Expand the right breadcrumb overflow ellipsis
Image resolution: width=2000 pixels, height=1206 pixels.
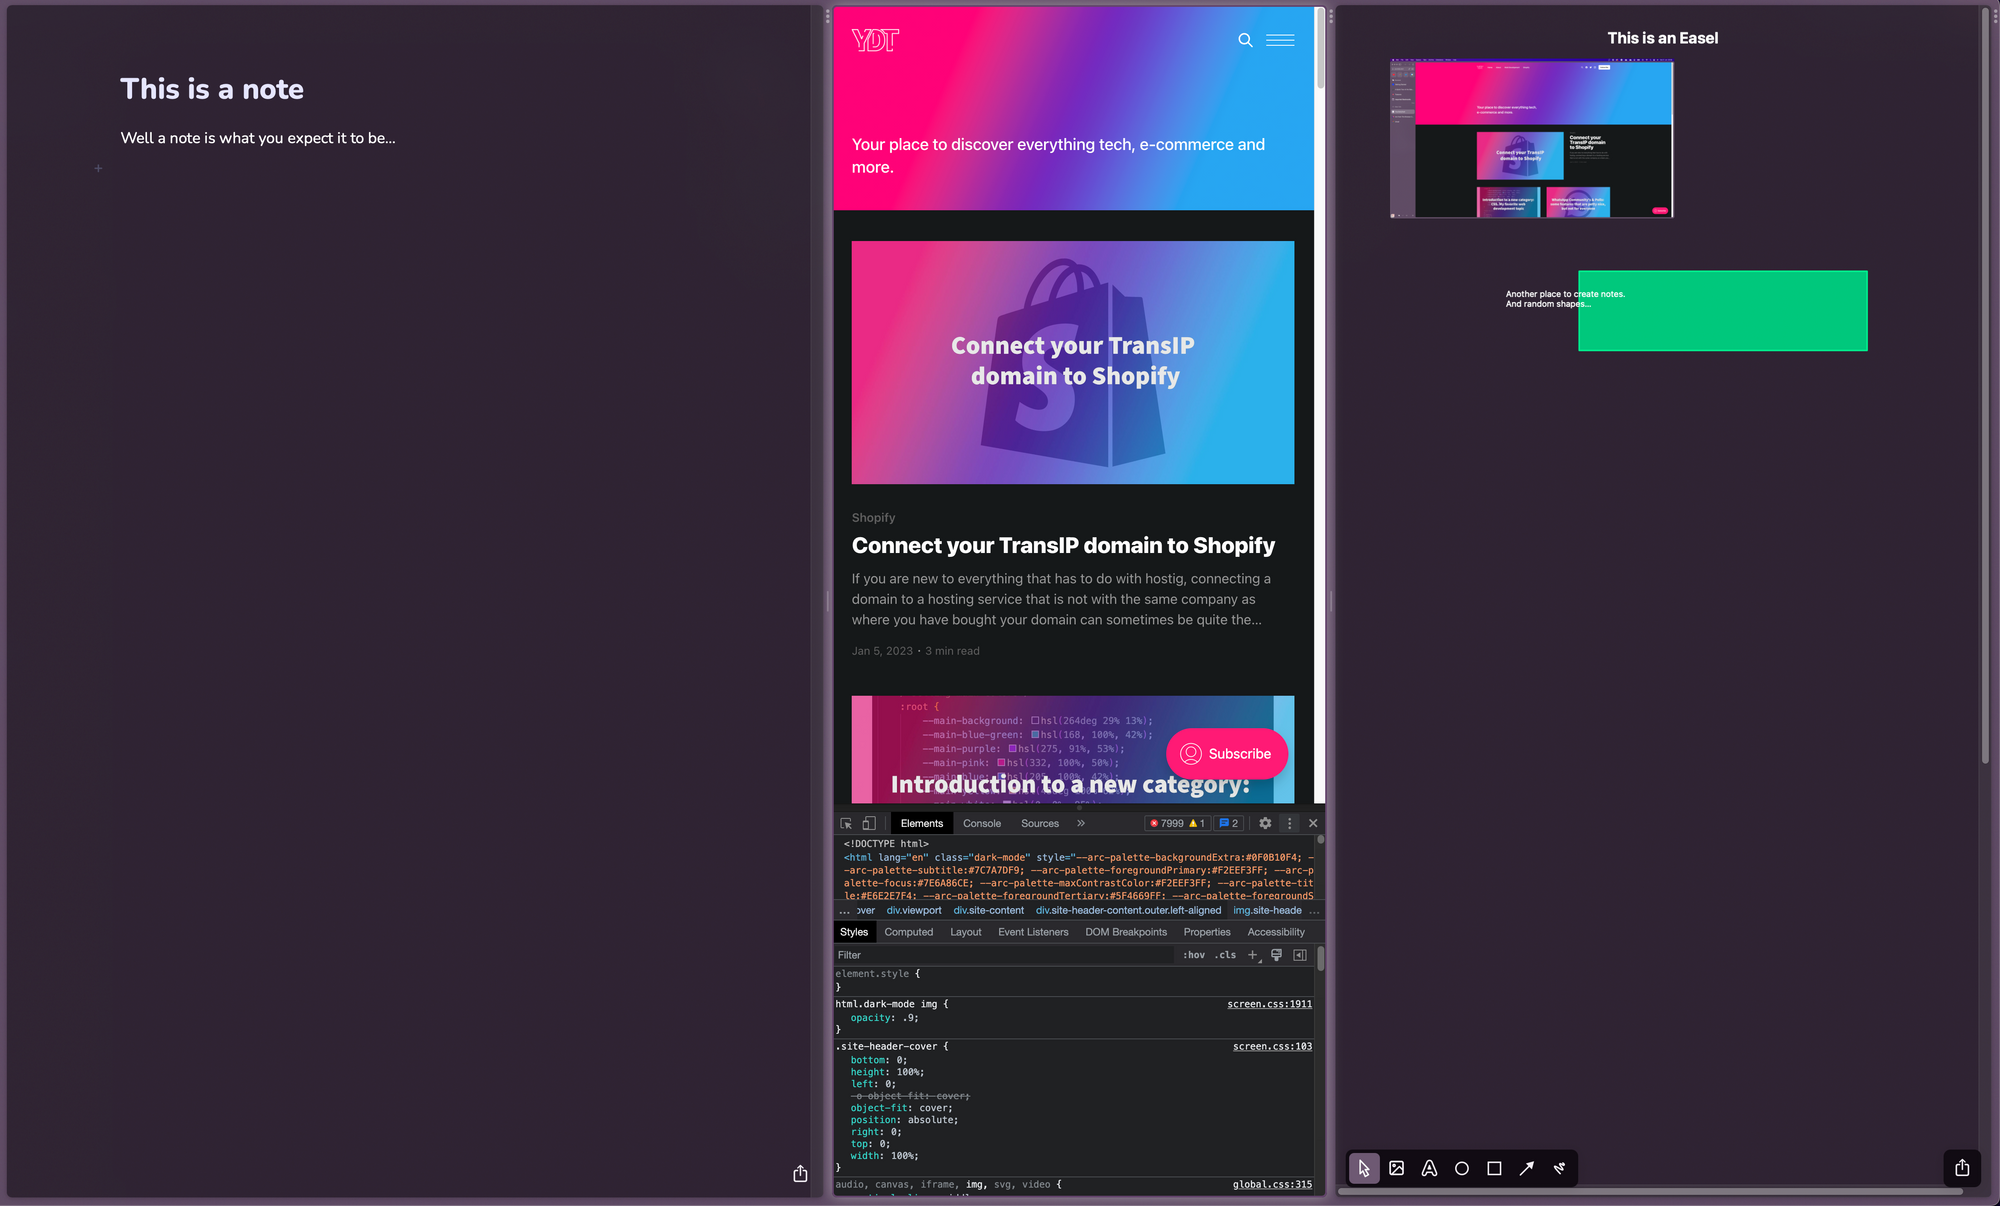pos(1314,910)
